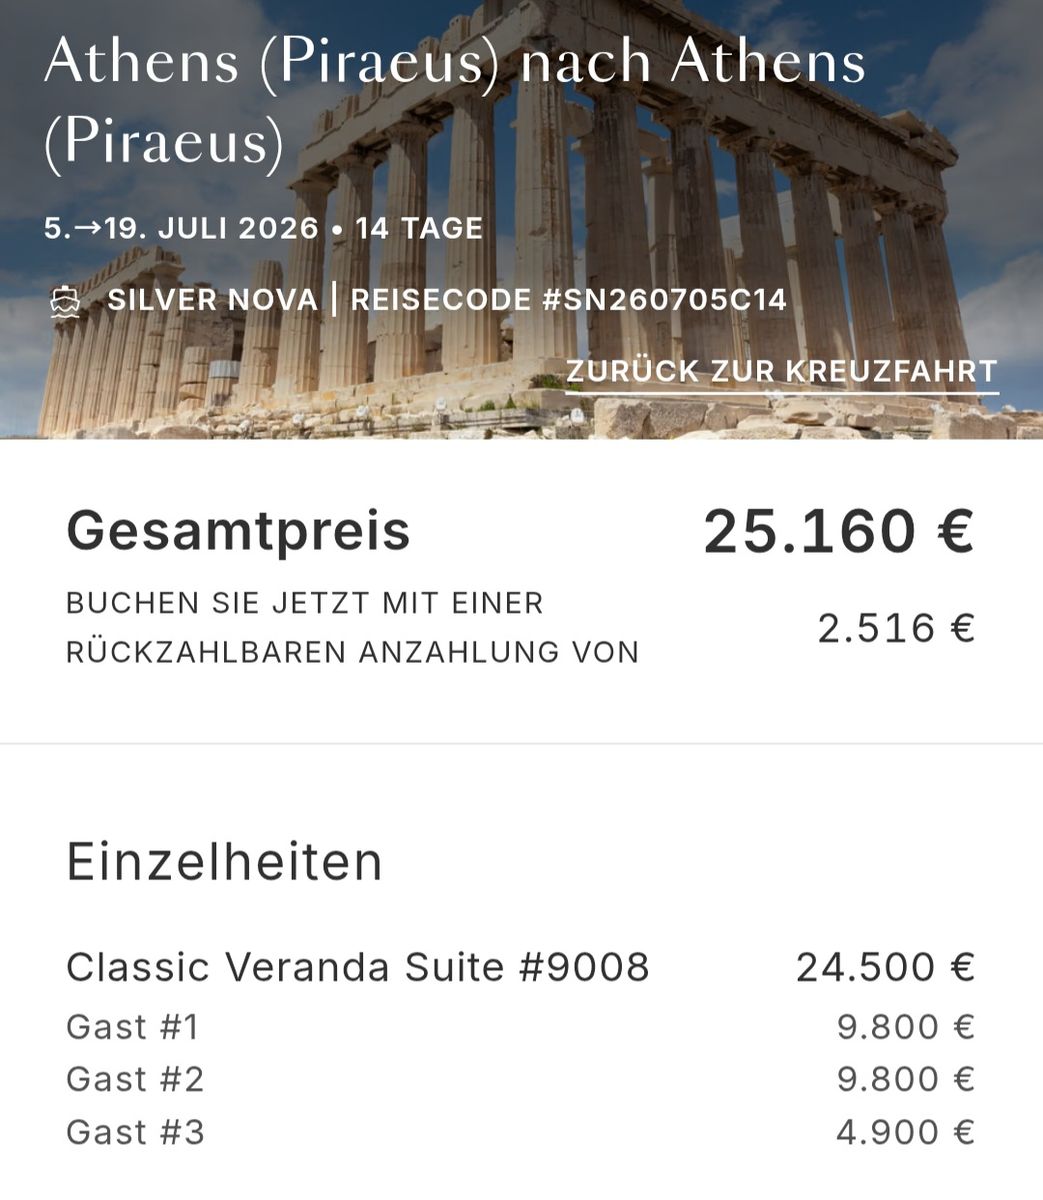Click the suite price 24.500 €

tap(885, 968)
